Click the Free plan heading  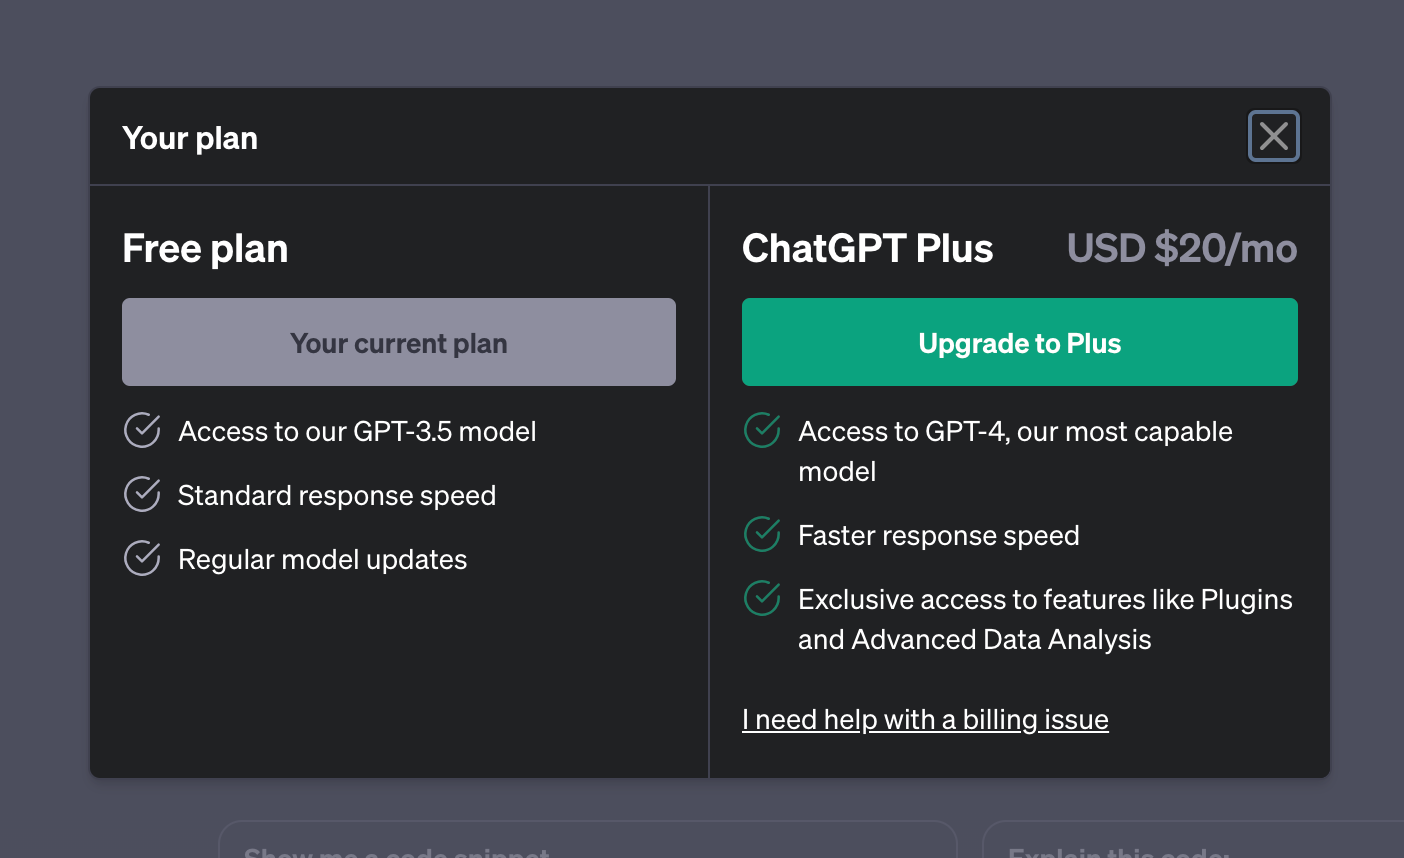[x=205, y=248]
